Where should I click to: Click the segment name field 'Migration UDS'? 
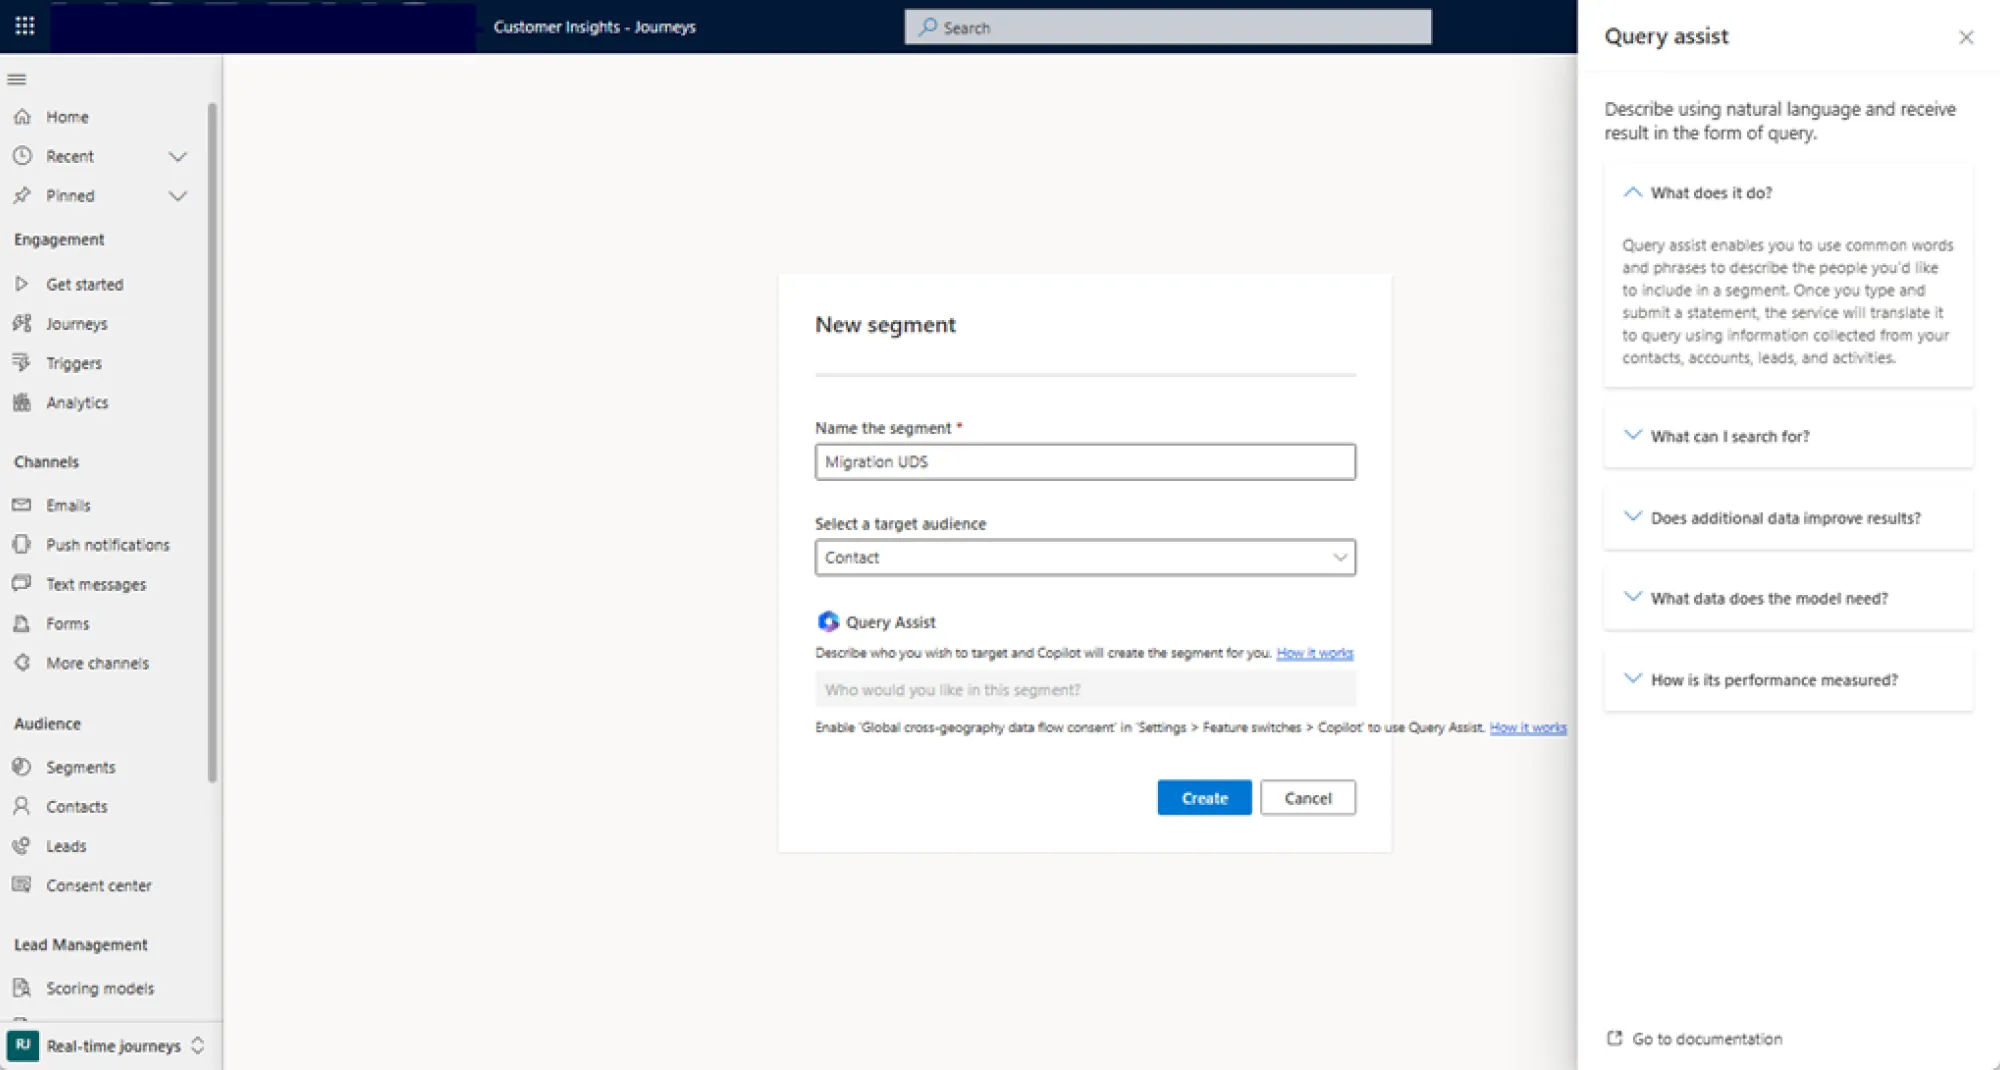[1085, 462]
